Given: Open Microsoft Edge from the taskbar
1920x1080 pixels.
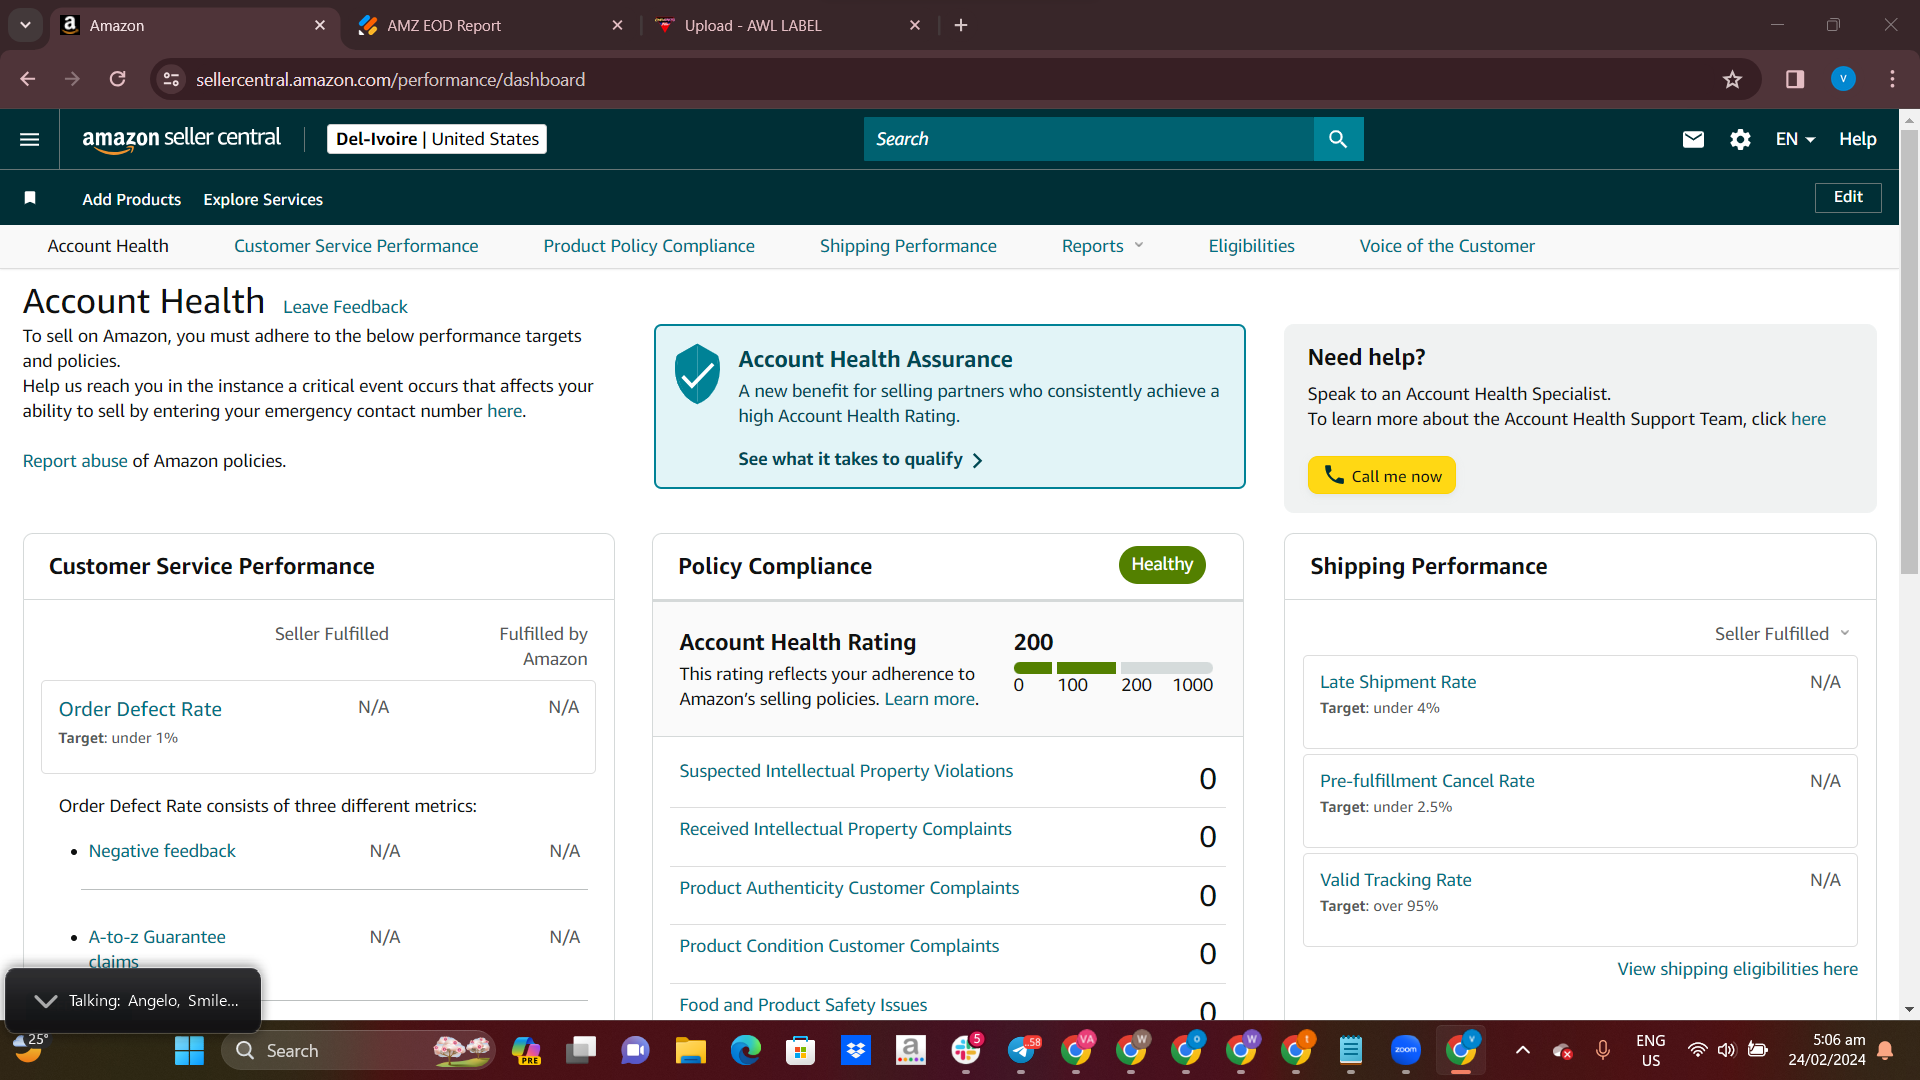Looking at the screenshot, I should [x=745, y=1050].
